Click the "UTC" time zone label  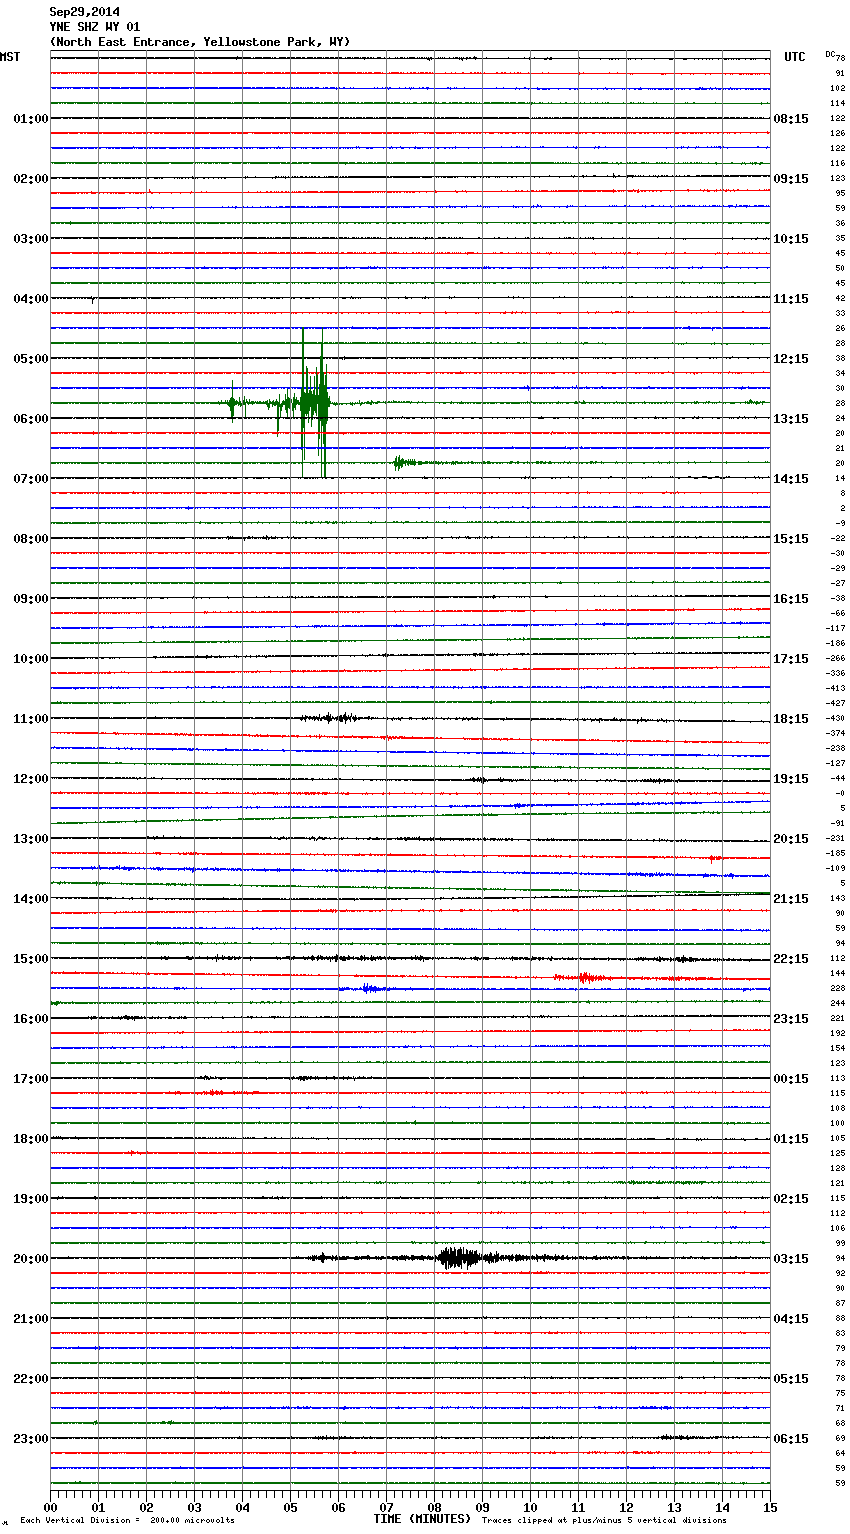click(x=795, y=57)
